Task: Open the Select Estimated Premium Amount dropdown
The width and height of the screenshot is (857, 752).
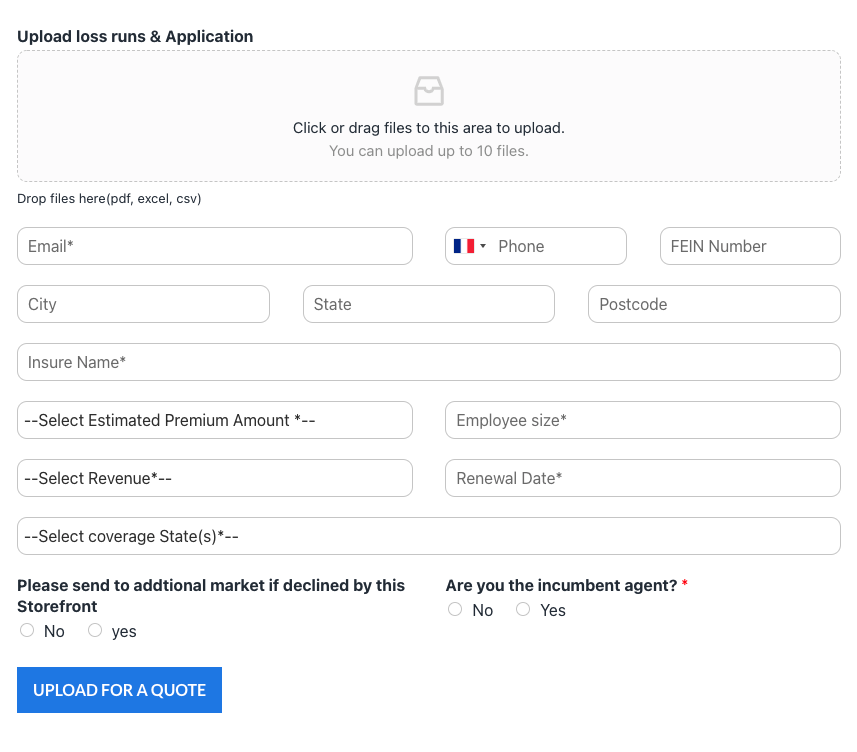Action: click(215, 420)
